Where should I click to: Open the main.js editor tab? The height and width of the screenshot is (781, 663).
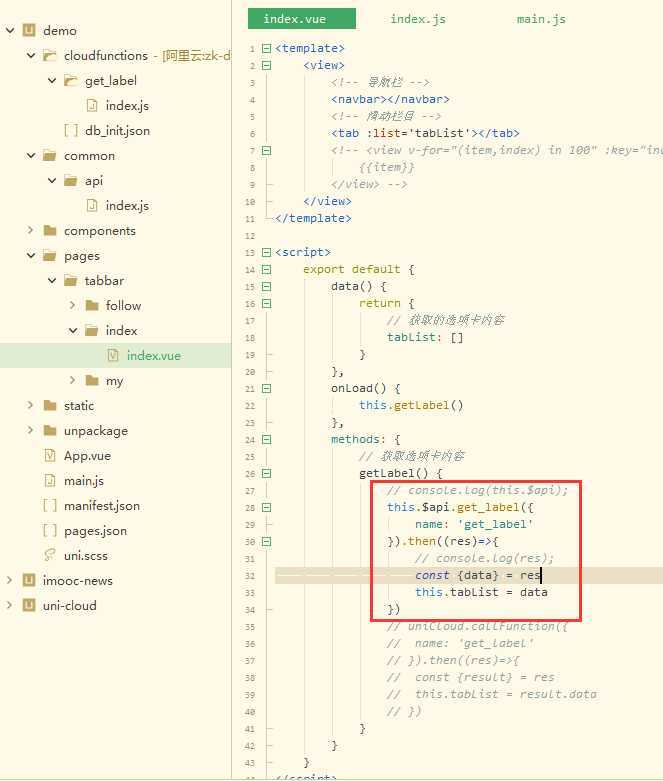[541, 19]
